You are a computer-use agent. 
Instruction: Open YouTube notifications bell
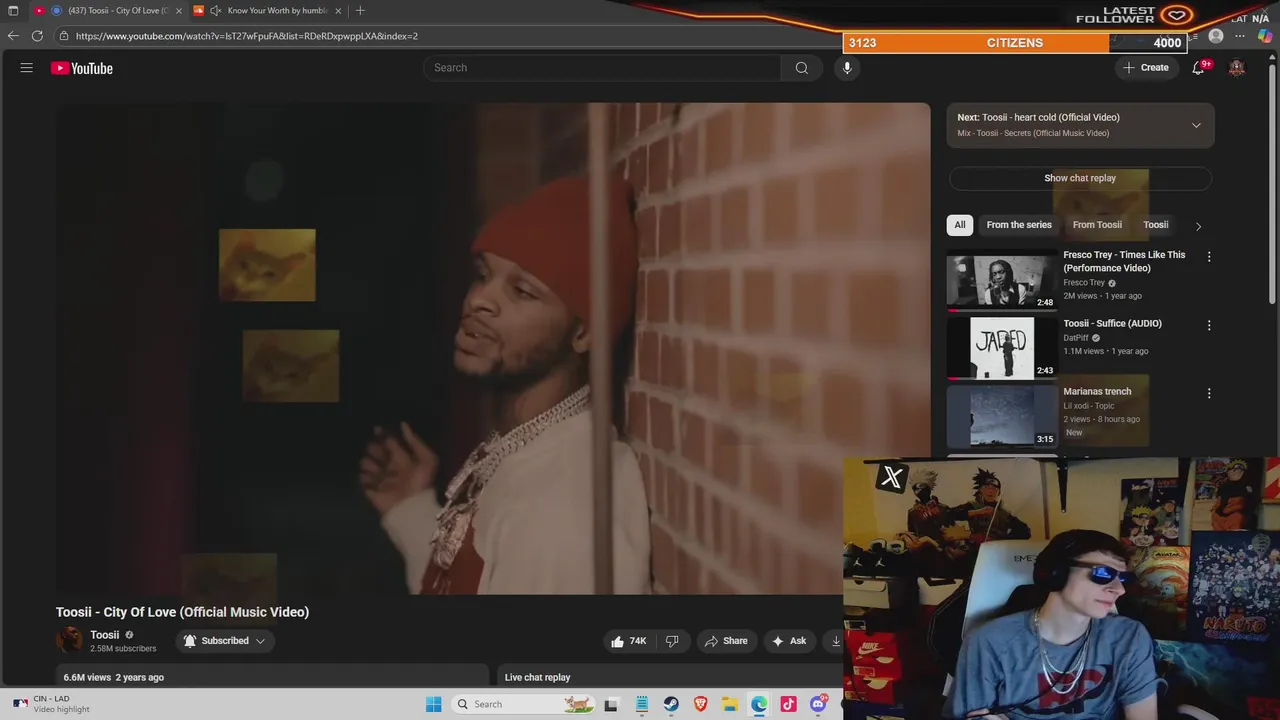1198,68
